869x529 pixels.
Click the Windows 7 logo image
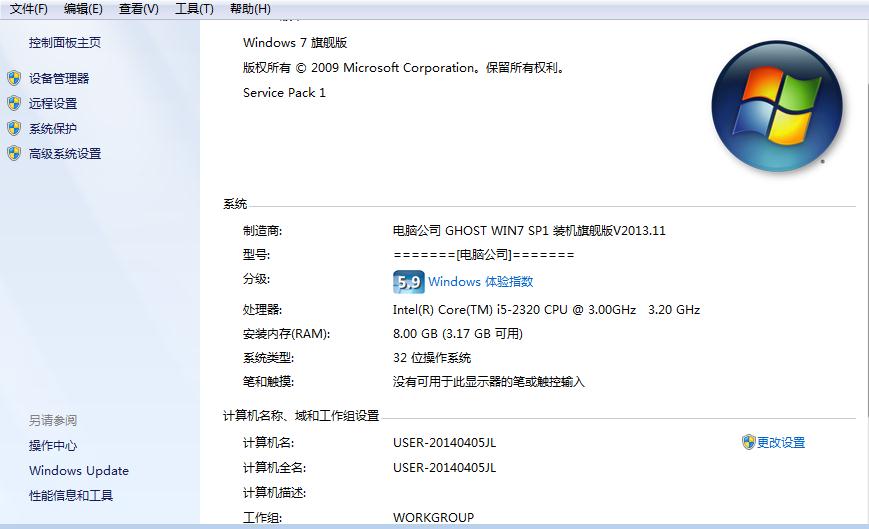click(777, 106)
